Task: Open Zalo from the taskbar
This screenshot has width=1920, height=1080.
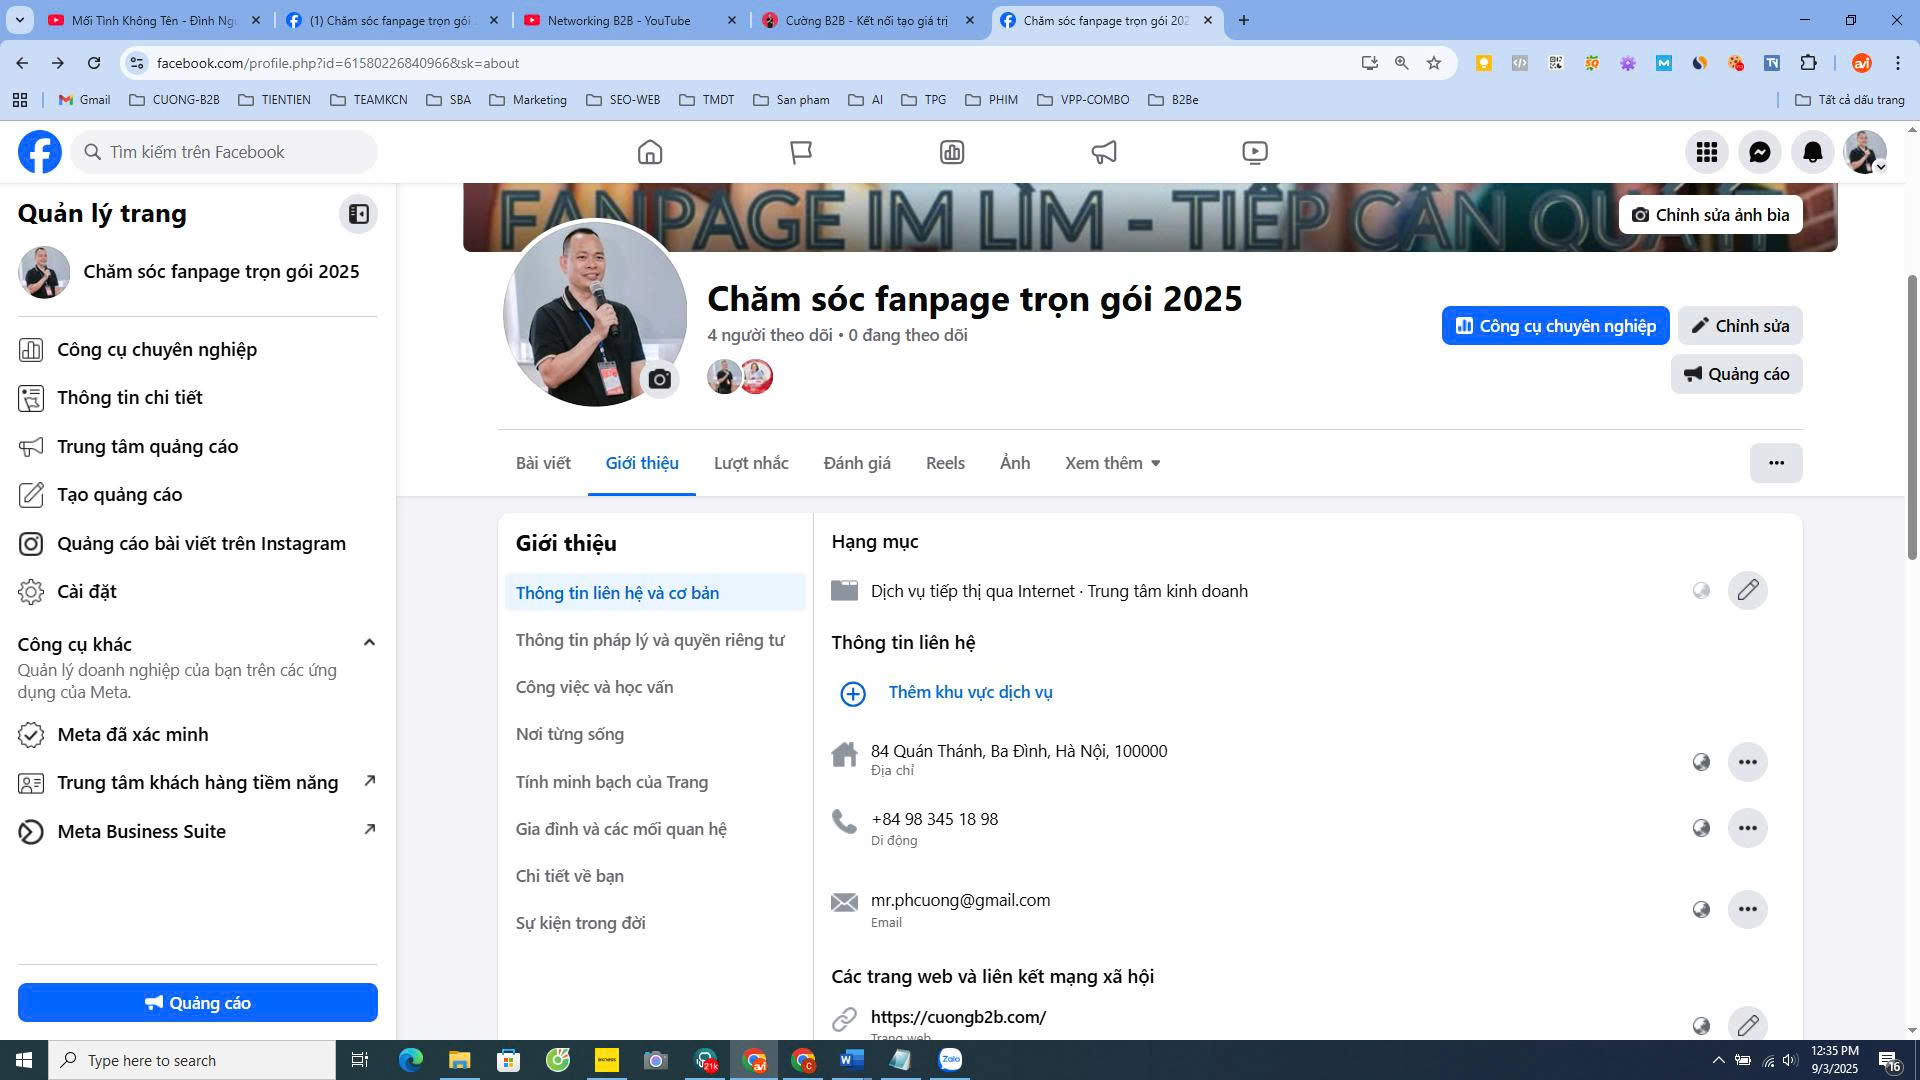Action: tap(950, 1060)
